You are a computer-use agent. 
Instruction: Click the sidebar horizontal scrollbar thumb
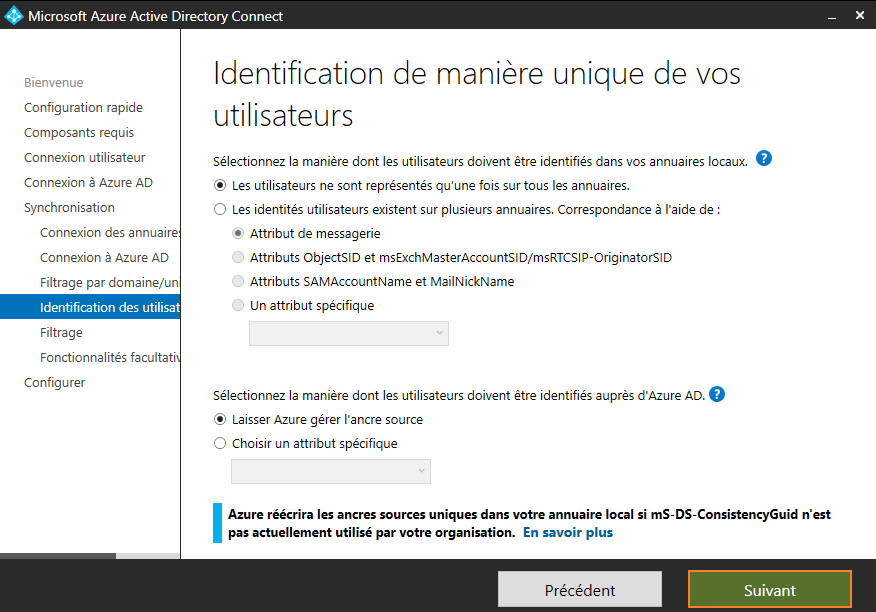coord(58,556)
